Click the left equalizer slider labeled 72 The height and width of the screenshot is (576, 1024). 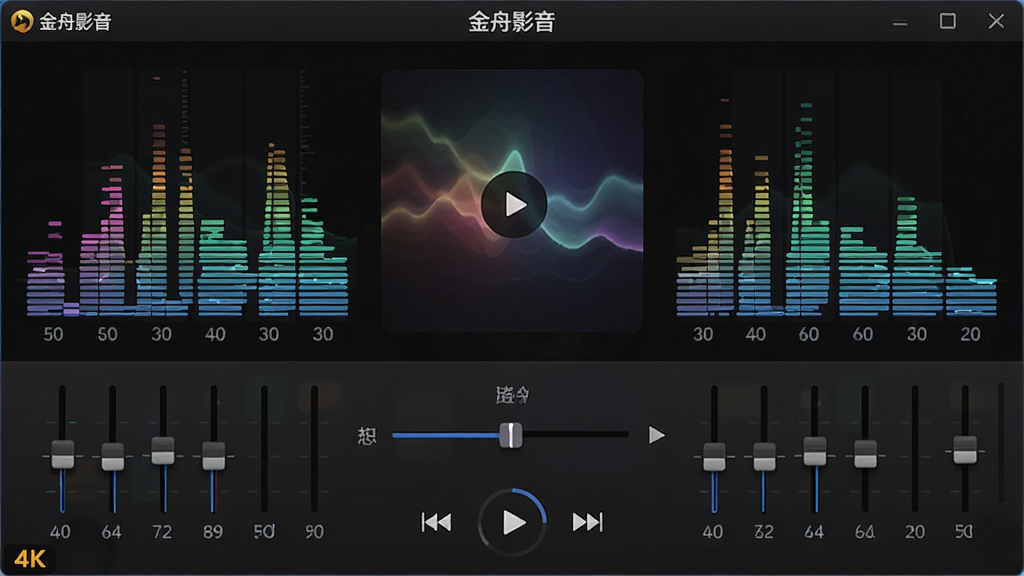[x=163, y=451]
